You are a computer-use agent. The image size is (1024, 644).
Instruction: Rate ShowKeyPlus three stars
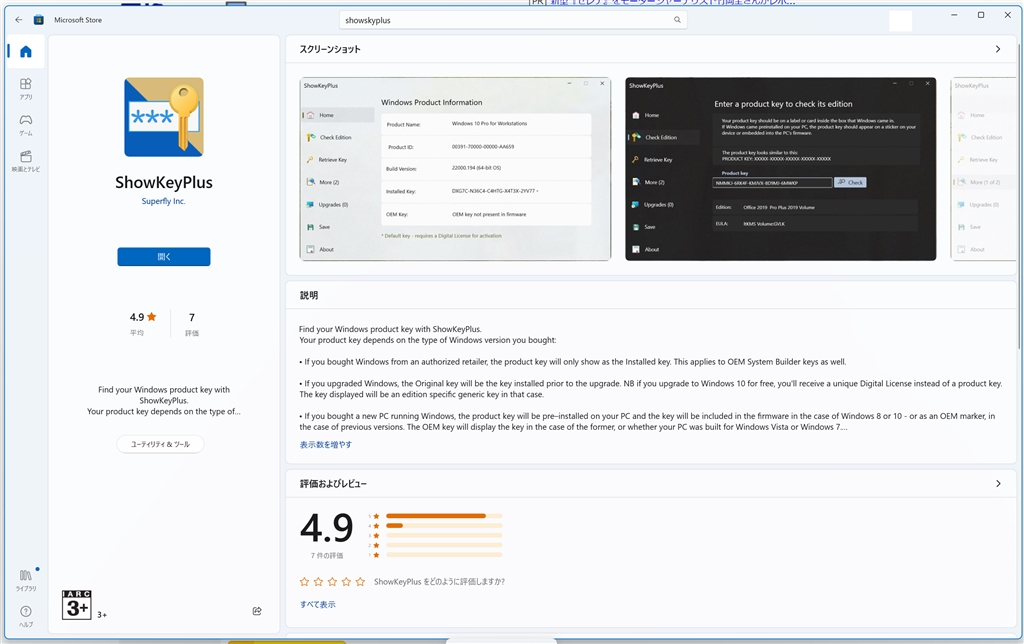coord(332,581)
